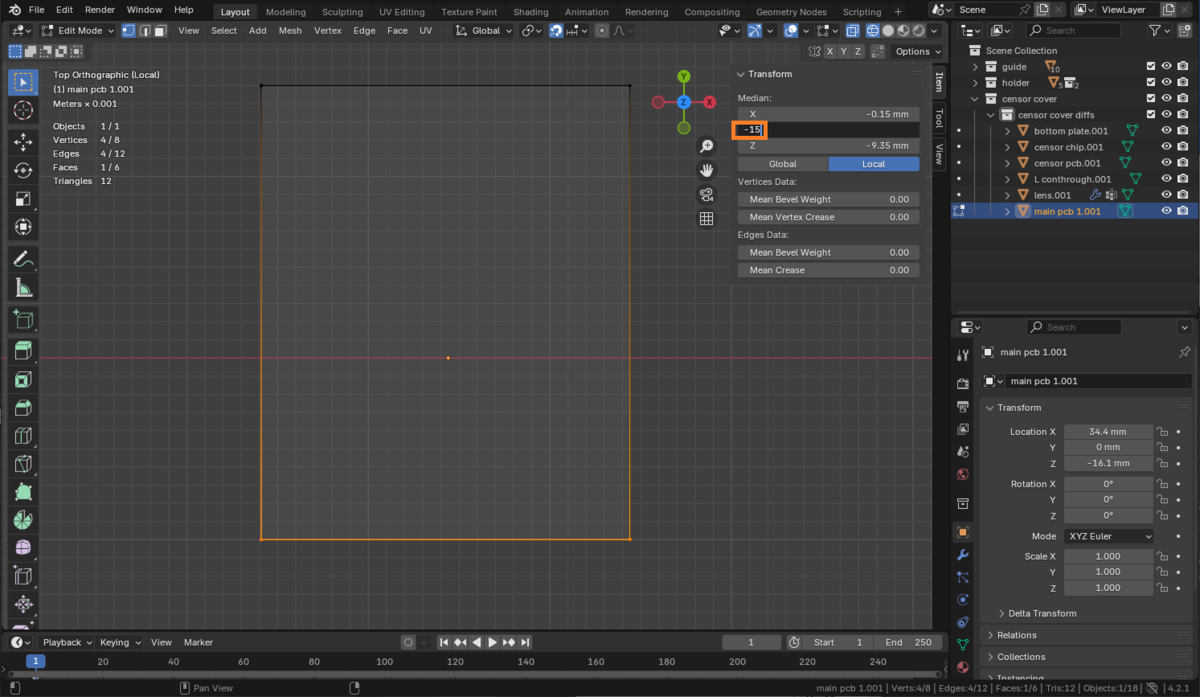This screenshot has height=697, width=1200.
Task: Toggle proportional editing
Action: 602,30
